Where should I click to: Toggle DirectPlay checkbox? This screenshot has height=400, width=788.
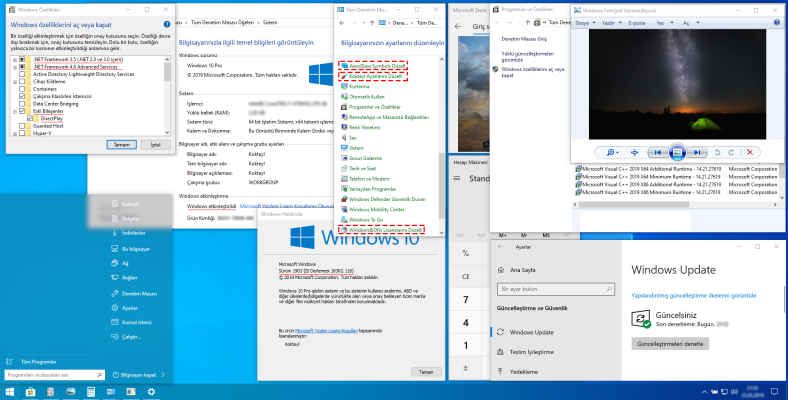click(30, 119)
